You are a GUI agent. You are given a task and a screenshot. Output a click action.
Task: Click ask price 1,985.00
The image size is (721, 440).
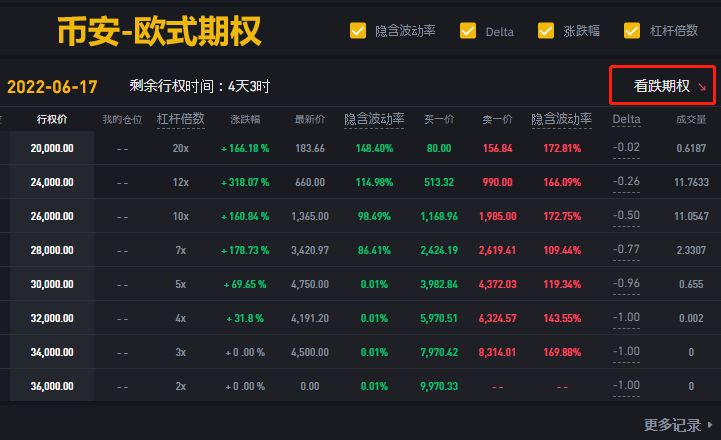498,216
